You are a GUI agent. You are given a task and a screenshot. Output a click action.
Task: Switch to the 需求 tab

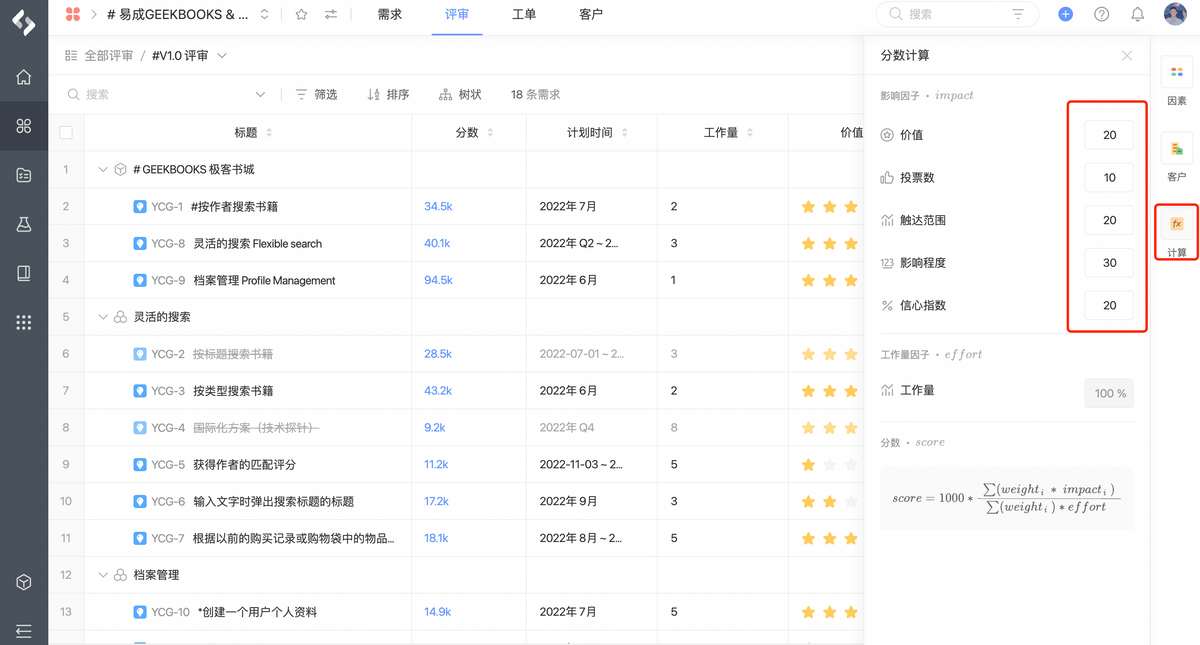click(x=390, y=14)
